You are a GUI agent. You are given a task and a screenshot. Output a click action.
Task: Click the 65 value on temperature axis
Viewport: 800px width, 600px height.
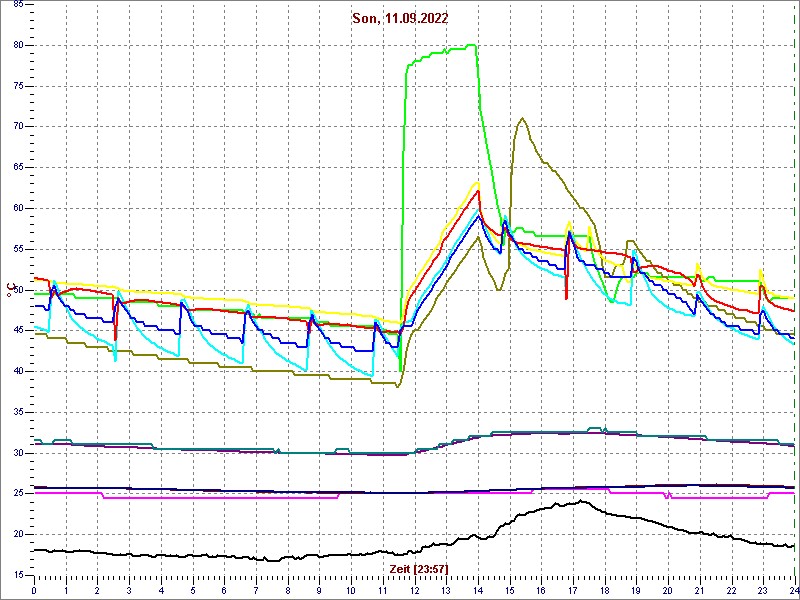coord(17,168)
